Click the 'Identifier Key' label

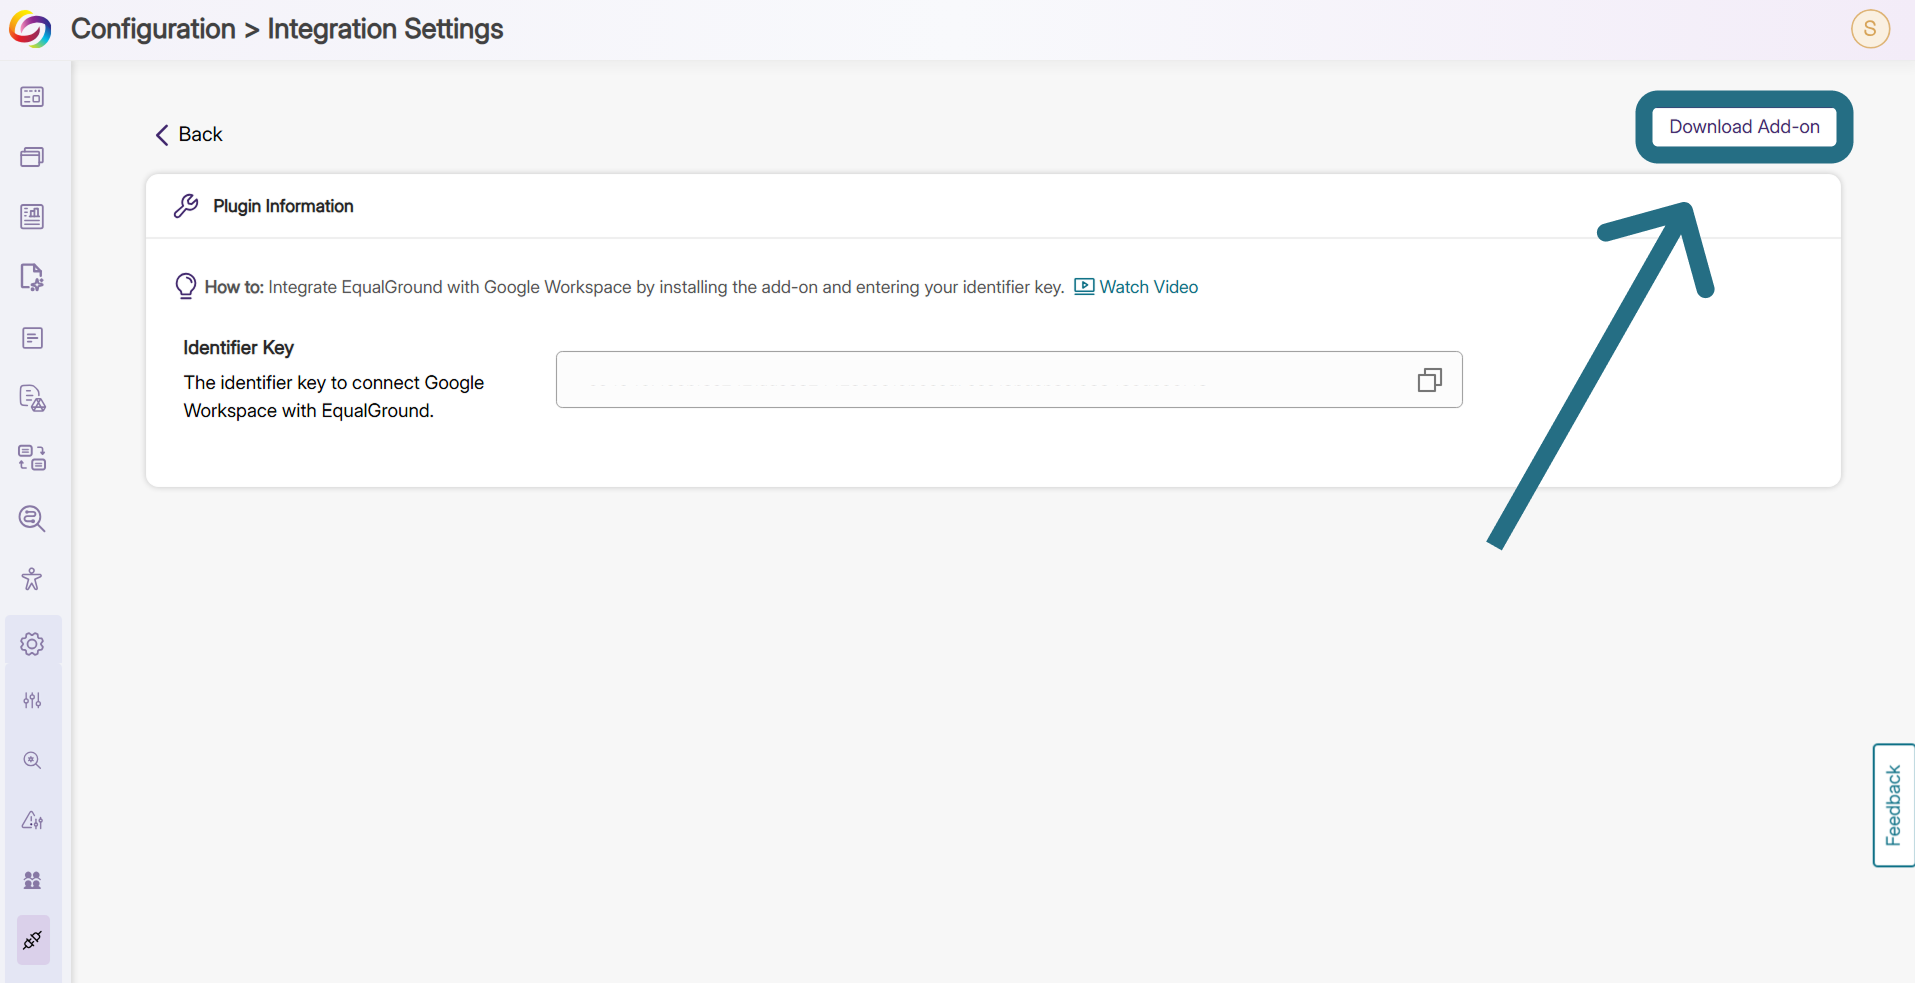coord(238,347)
